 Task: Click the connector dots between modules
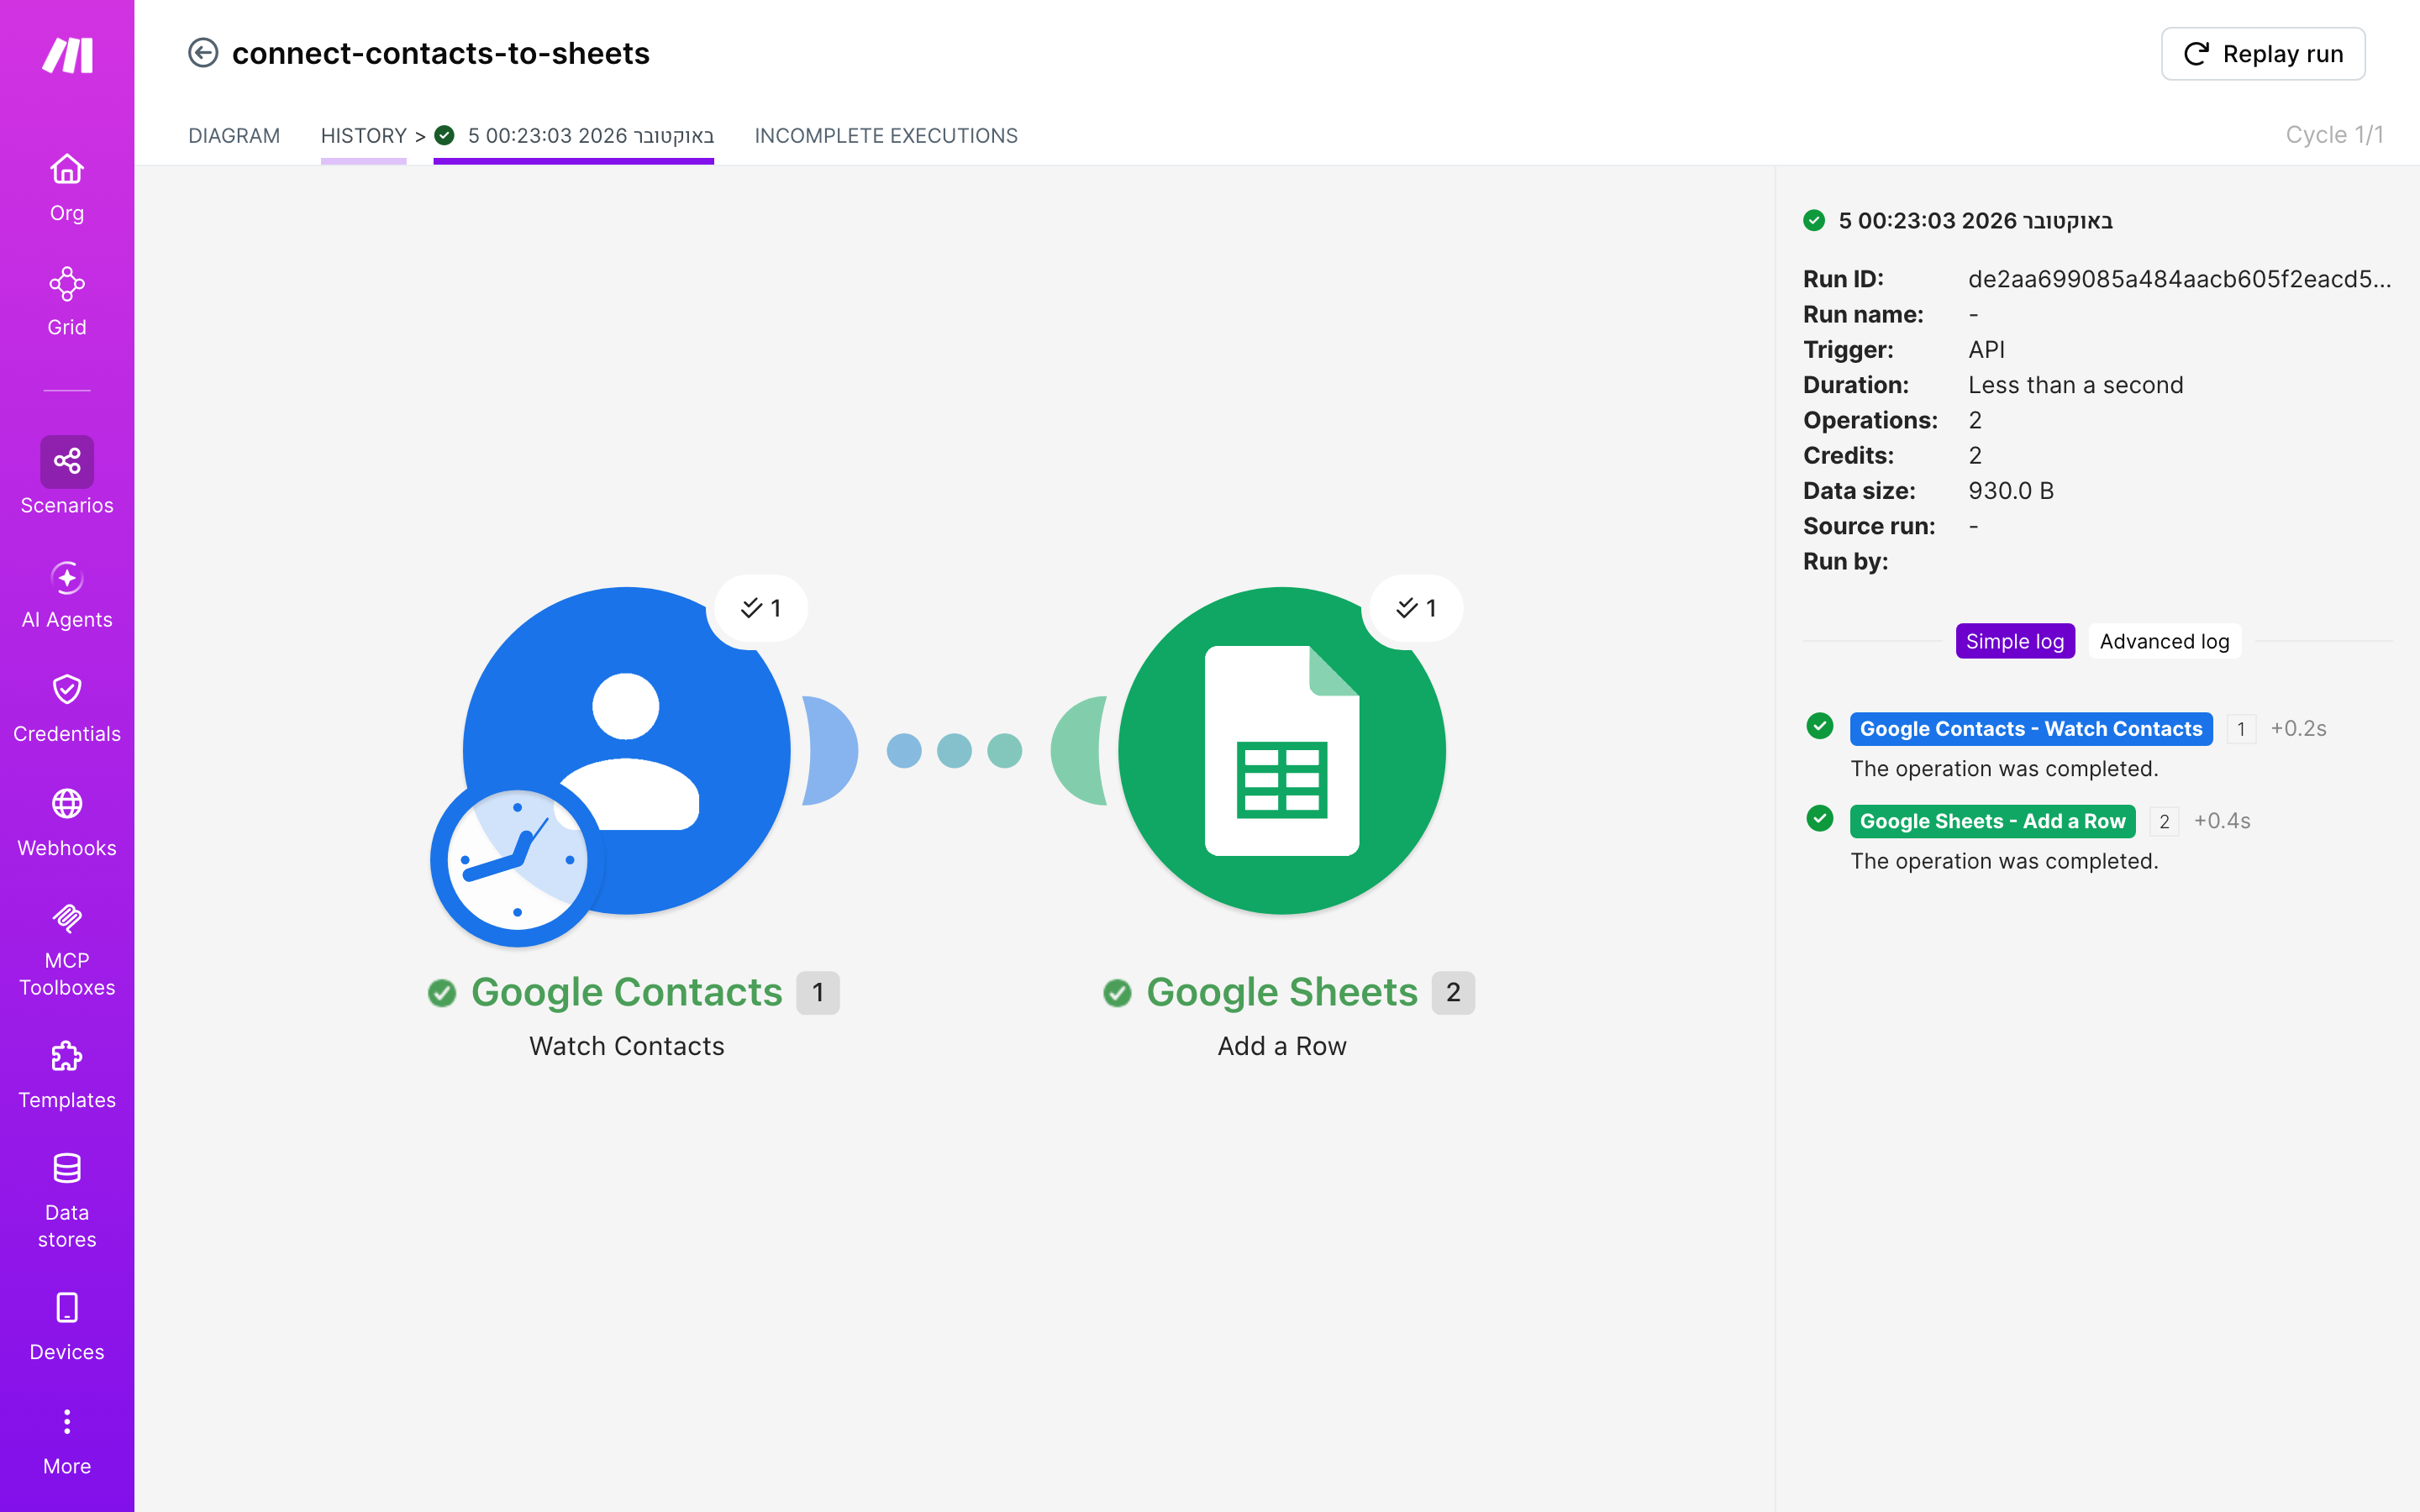click(x=954, y=750)
